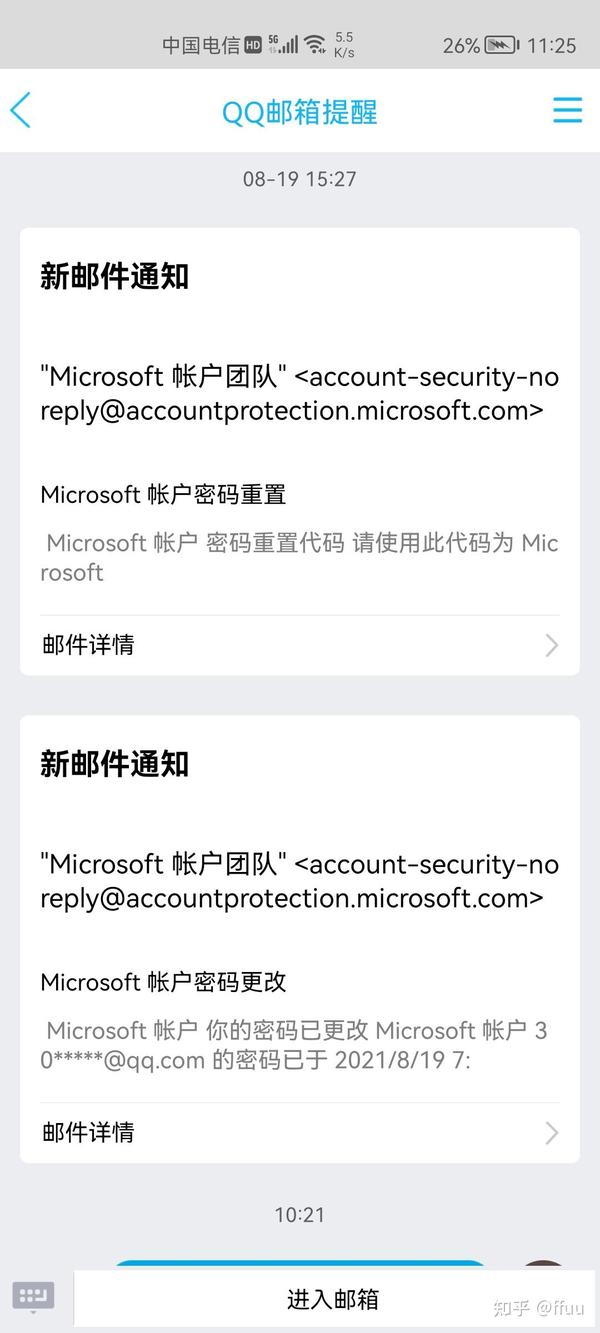Tap the Wi-Fi signal icon
The width and height of the screenshot is (600, 1333).
click(315, 44)
